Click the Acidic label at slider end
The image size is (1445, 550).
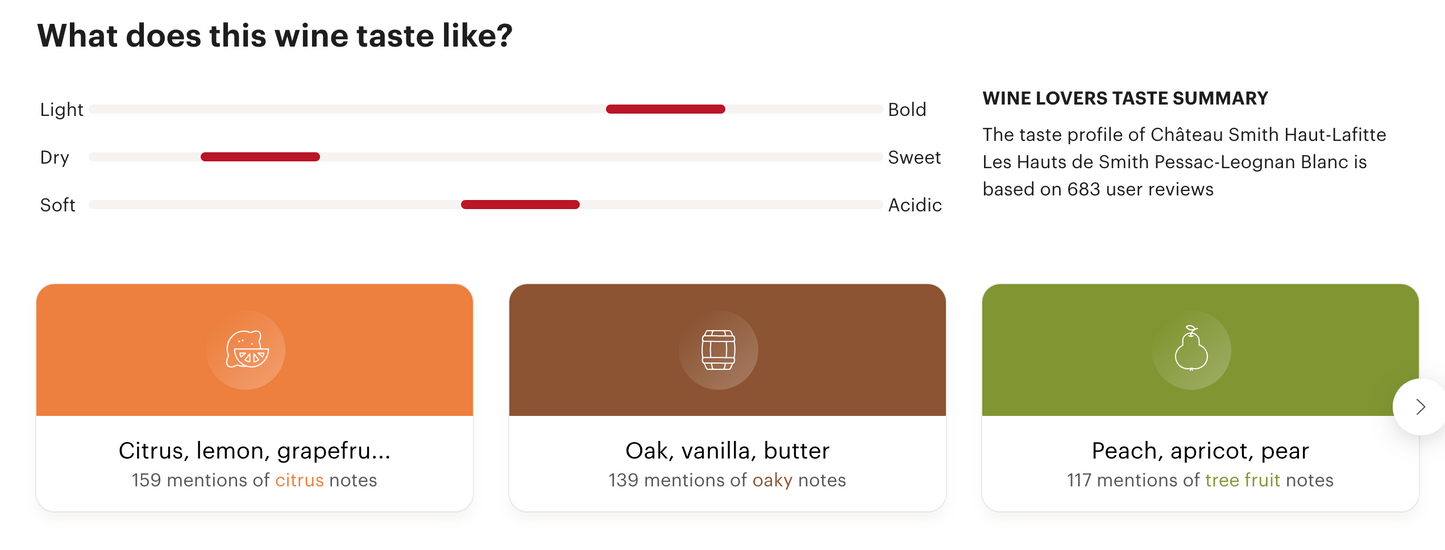tap(915, 205)
